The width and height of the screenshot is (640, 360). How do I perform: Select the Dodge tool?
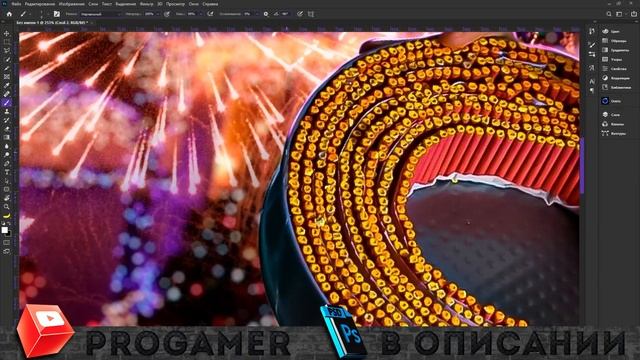click(7, 155)
